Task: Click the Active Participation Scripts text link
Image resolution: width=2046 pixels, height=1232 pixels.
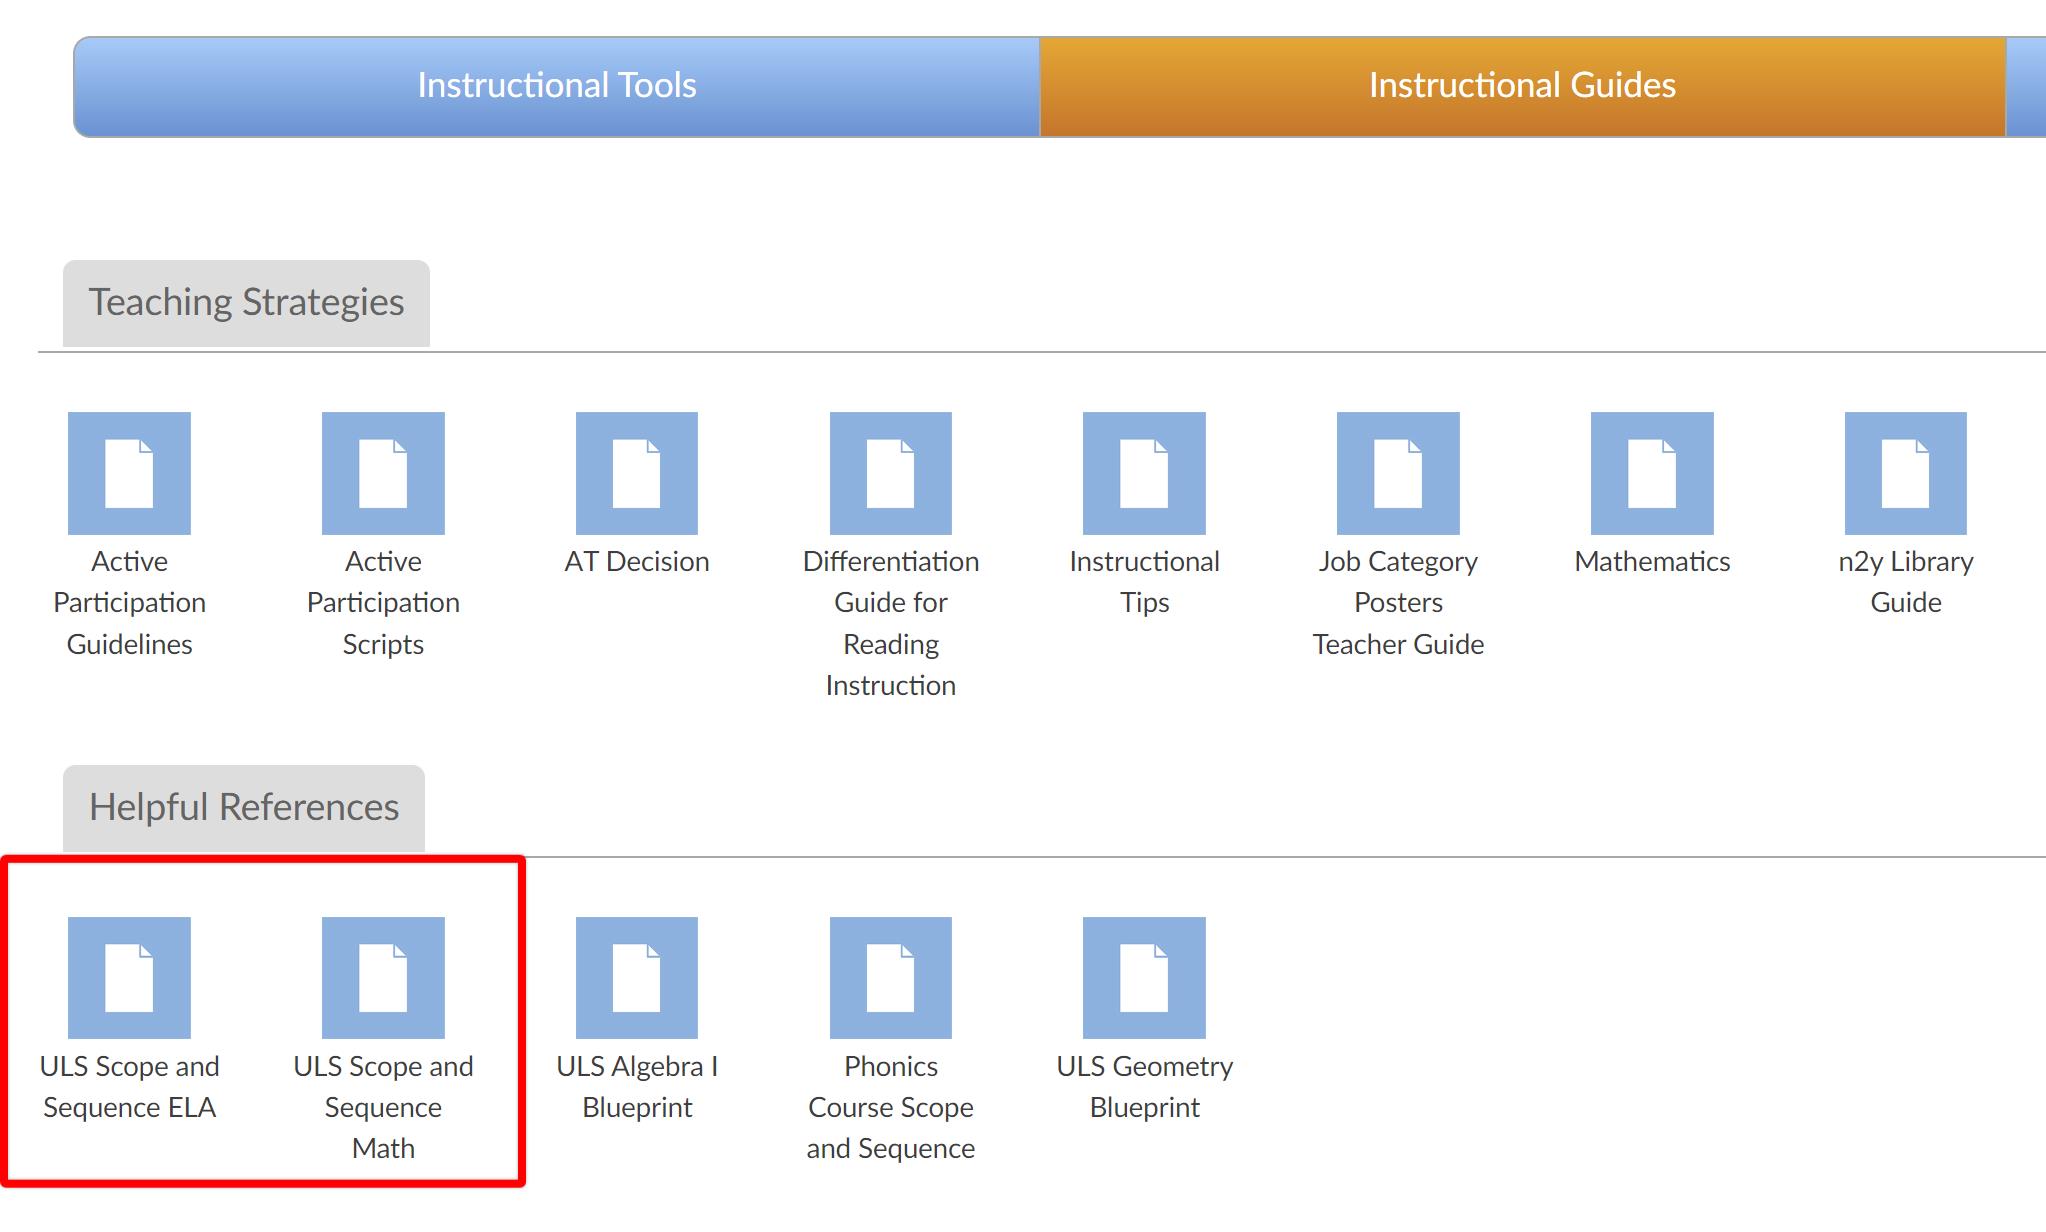Action: click(383, 603)
